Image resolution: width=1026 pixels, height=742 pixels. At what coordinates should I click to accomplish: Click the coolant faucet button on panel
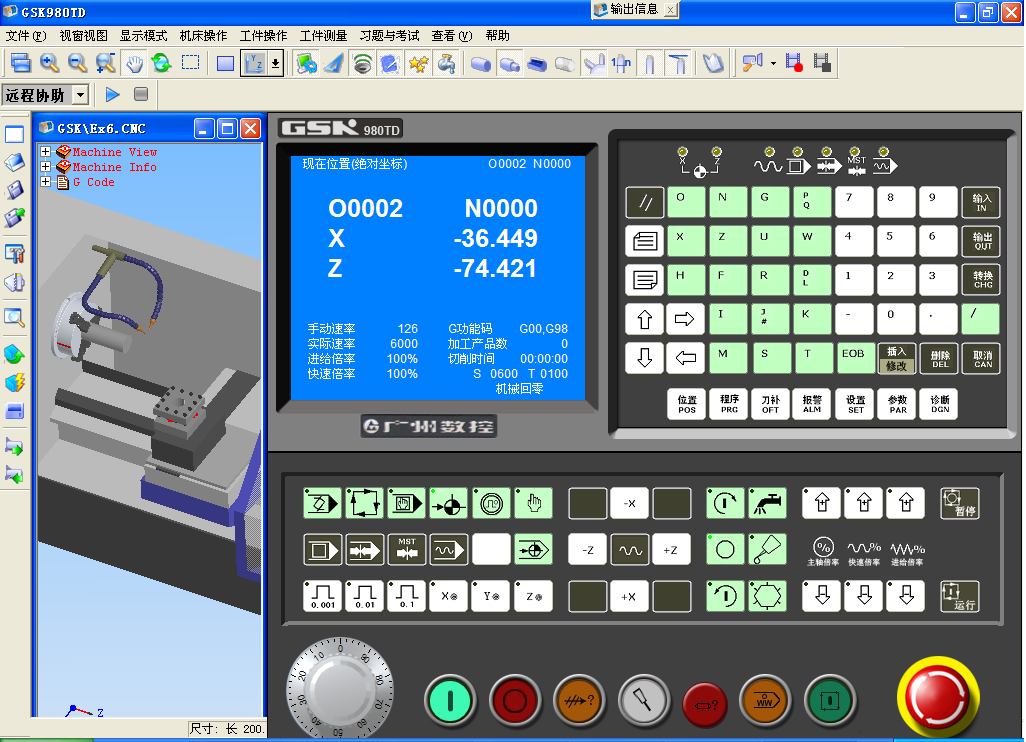(x=767, y=503)
